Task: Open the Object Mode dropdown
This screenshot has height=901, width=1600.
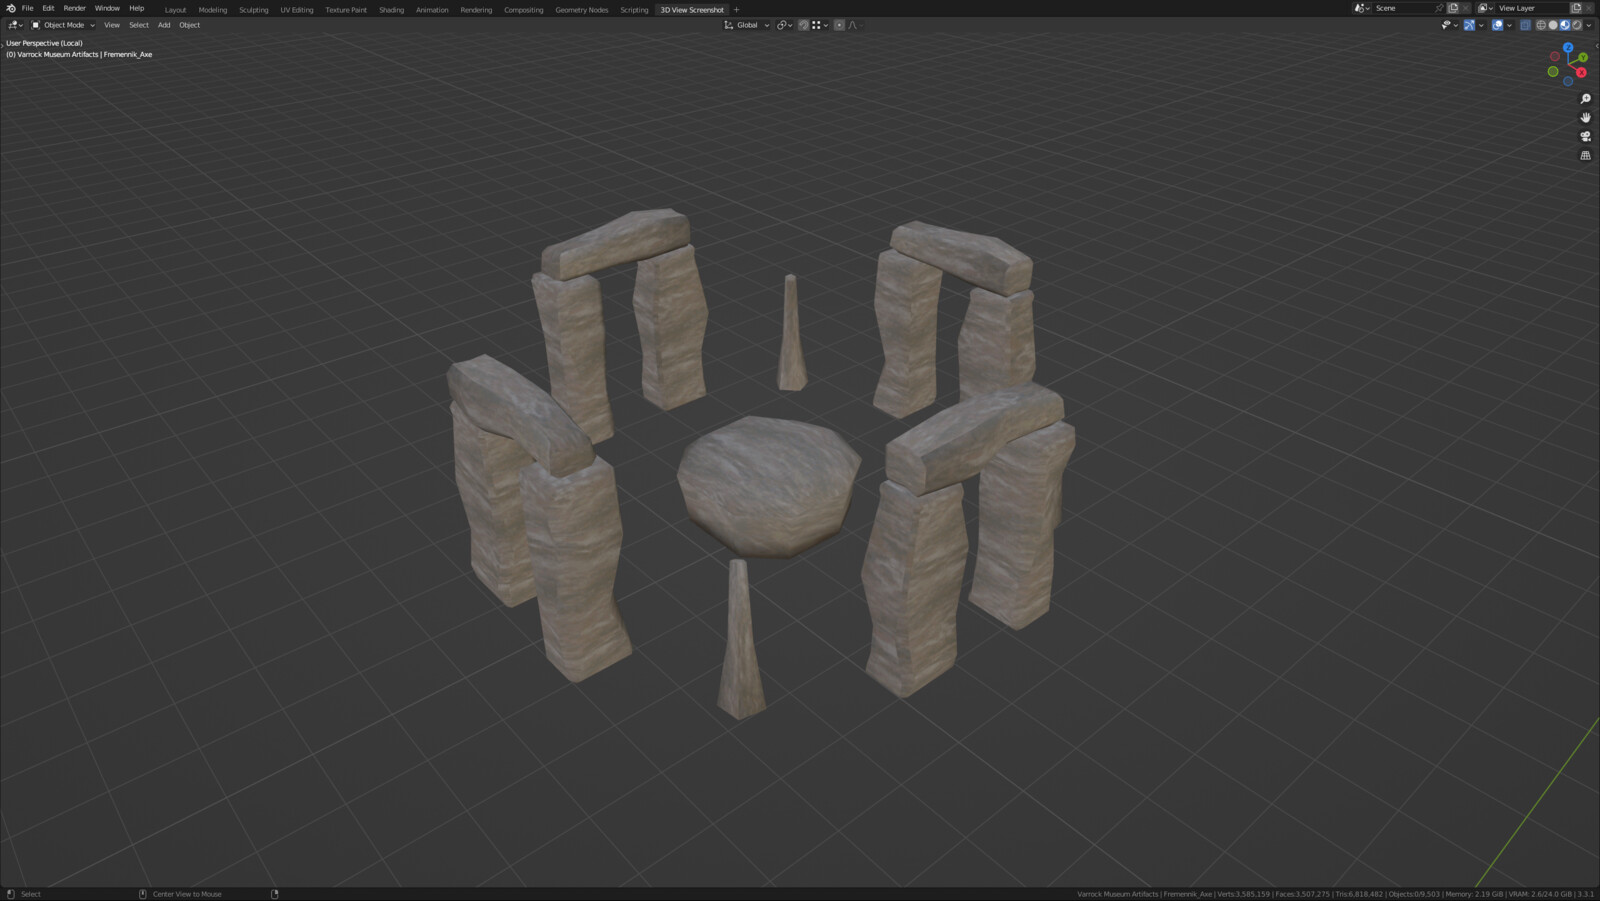Action: tap(63, 25)
